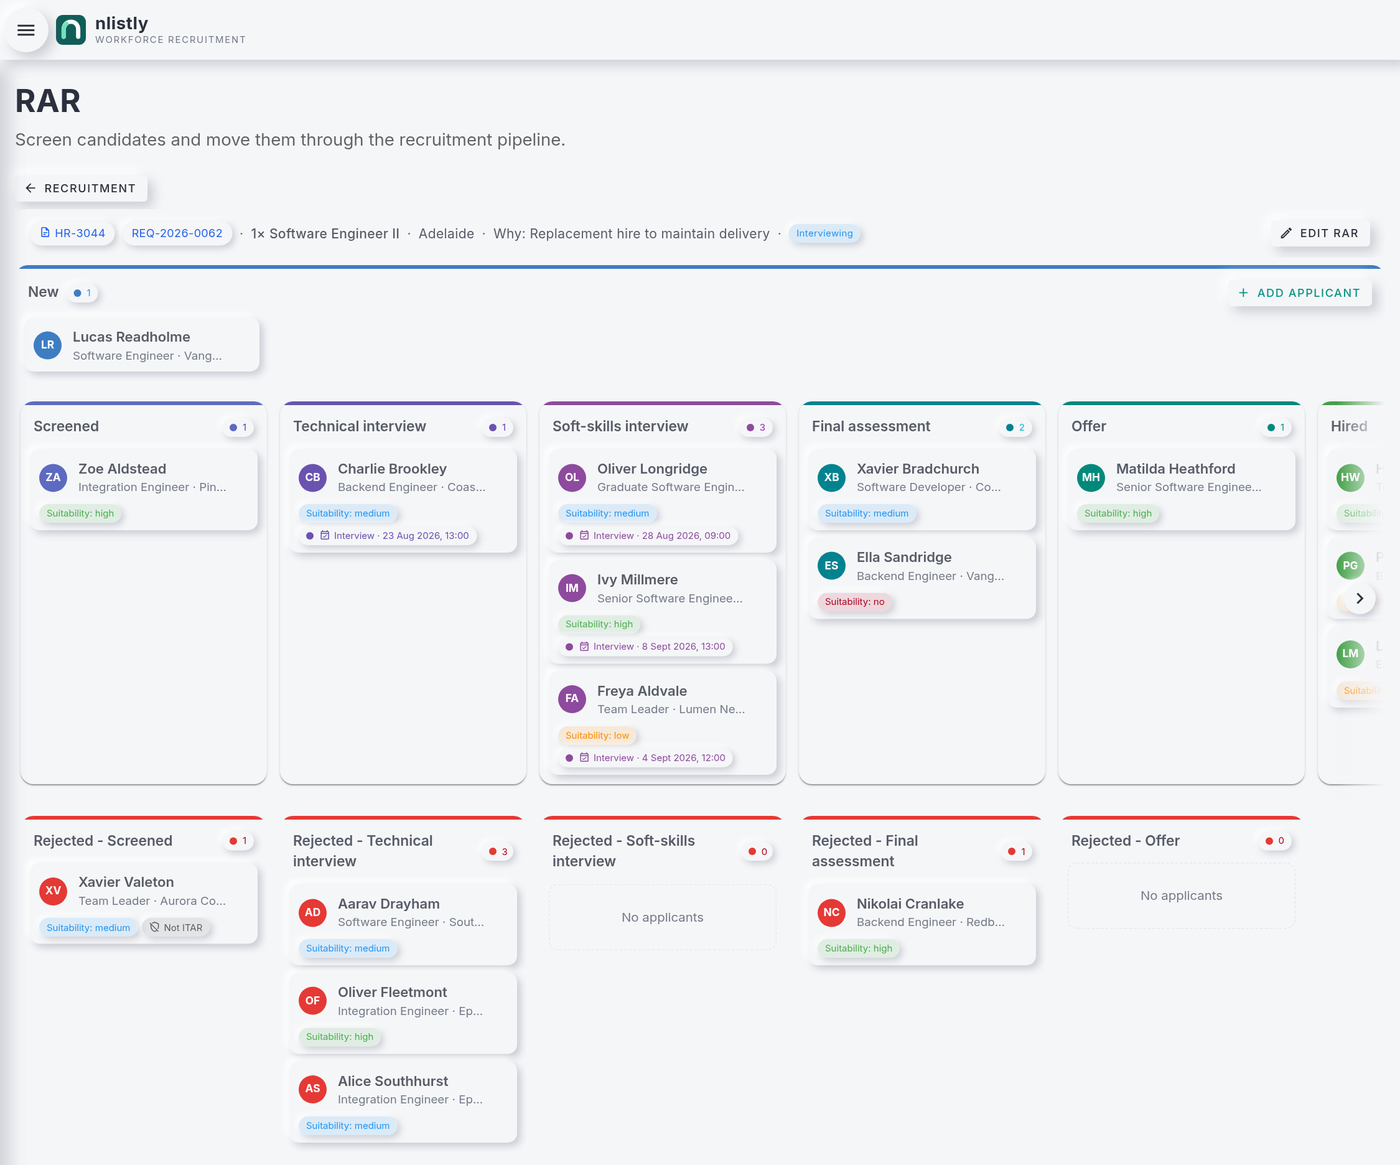
Task: Click the Not ITAR chip on Xavier Valeton
Action: click(177, 928)
